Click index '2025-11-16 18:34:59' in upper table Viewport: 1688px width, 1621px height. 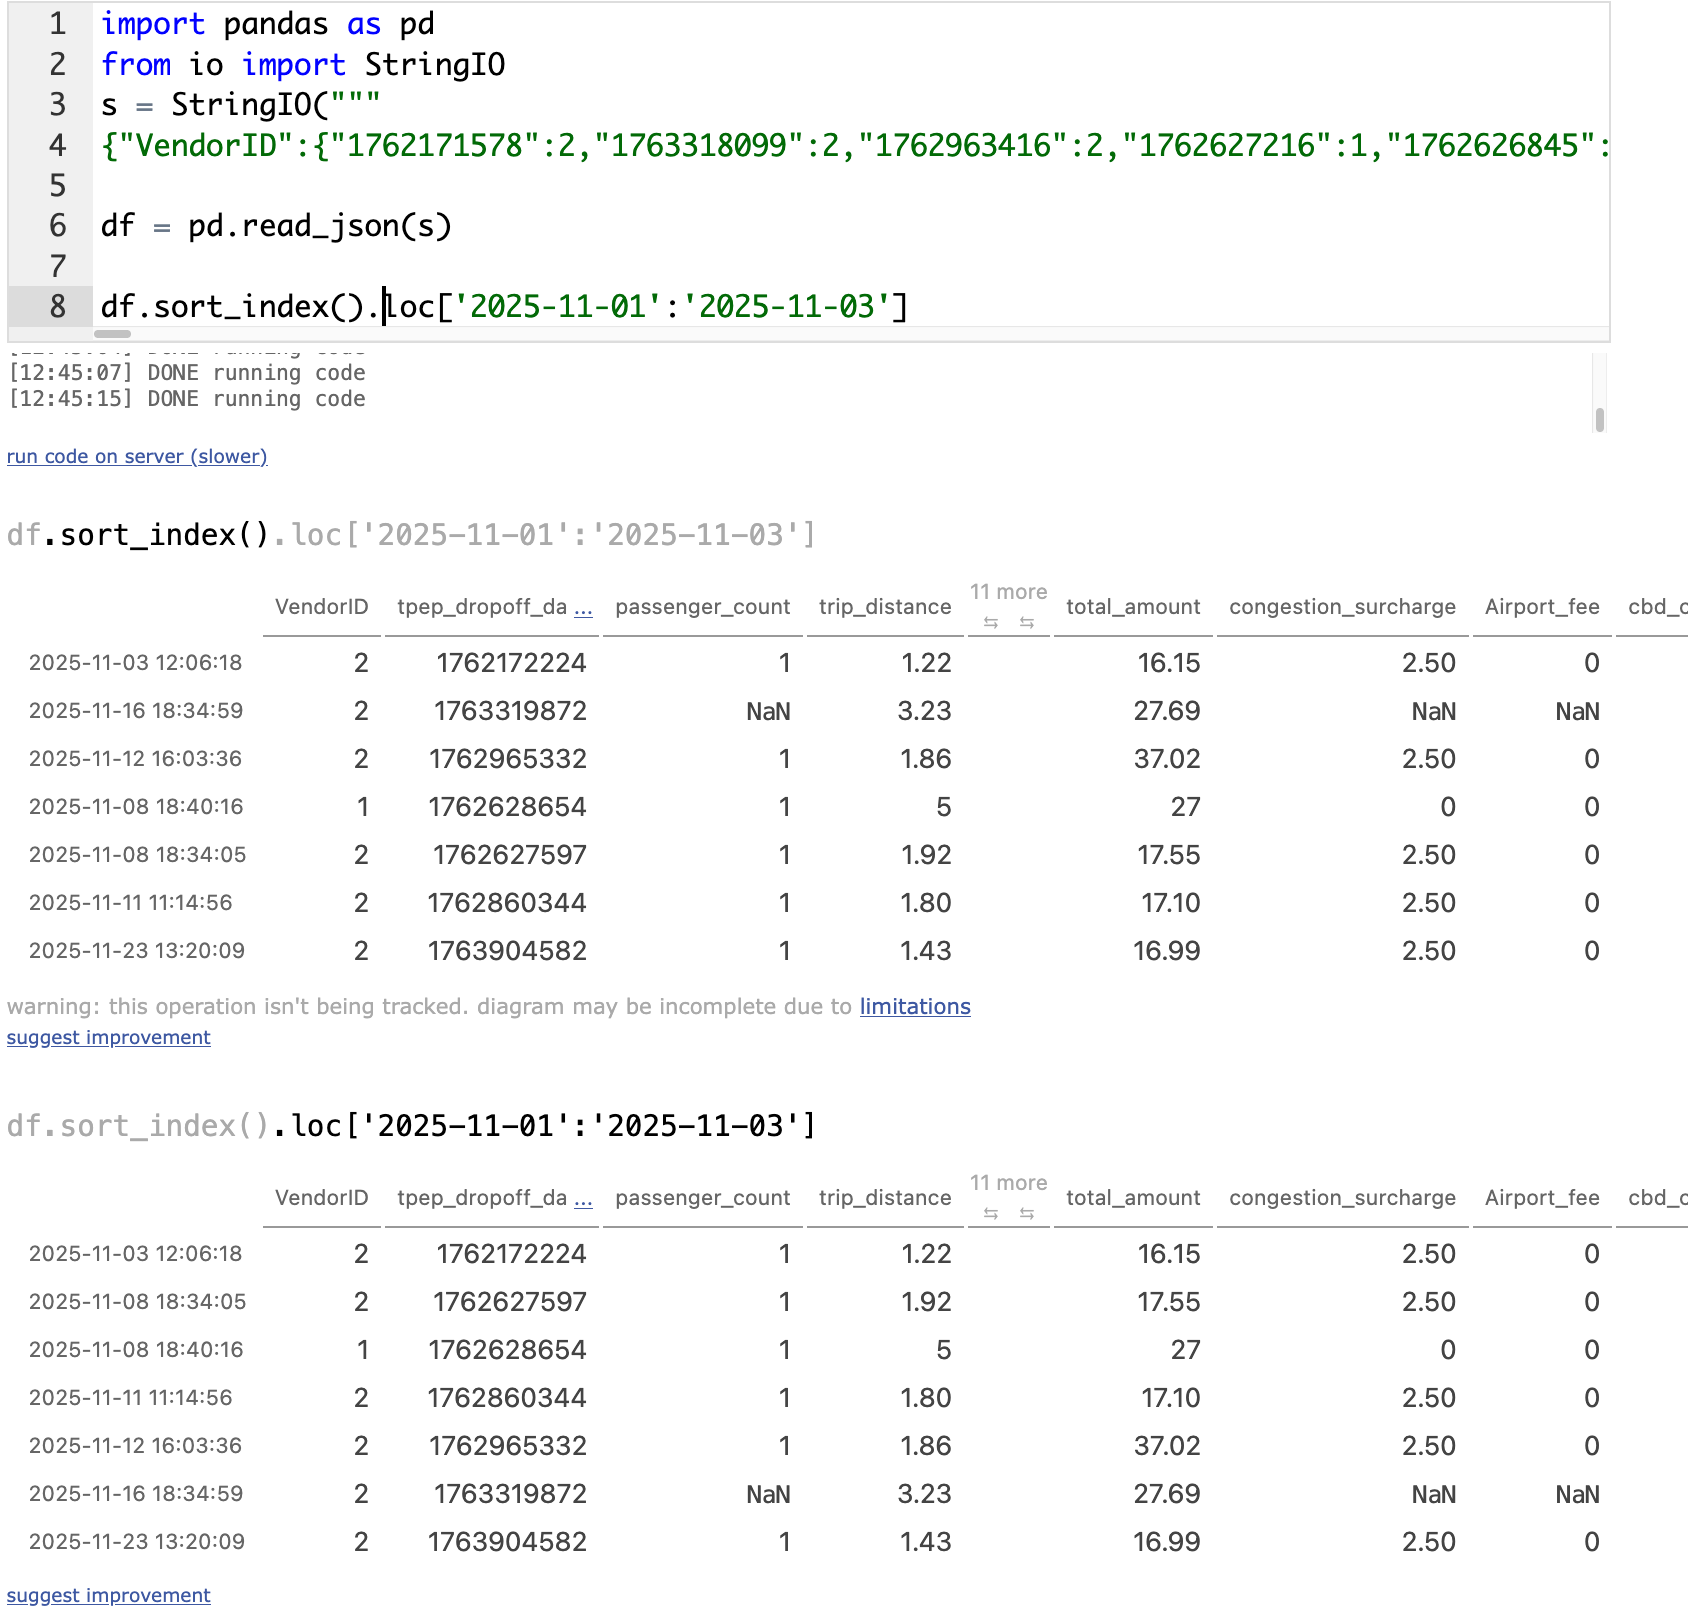[136, 711]
